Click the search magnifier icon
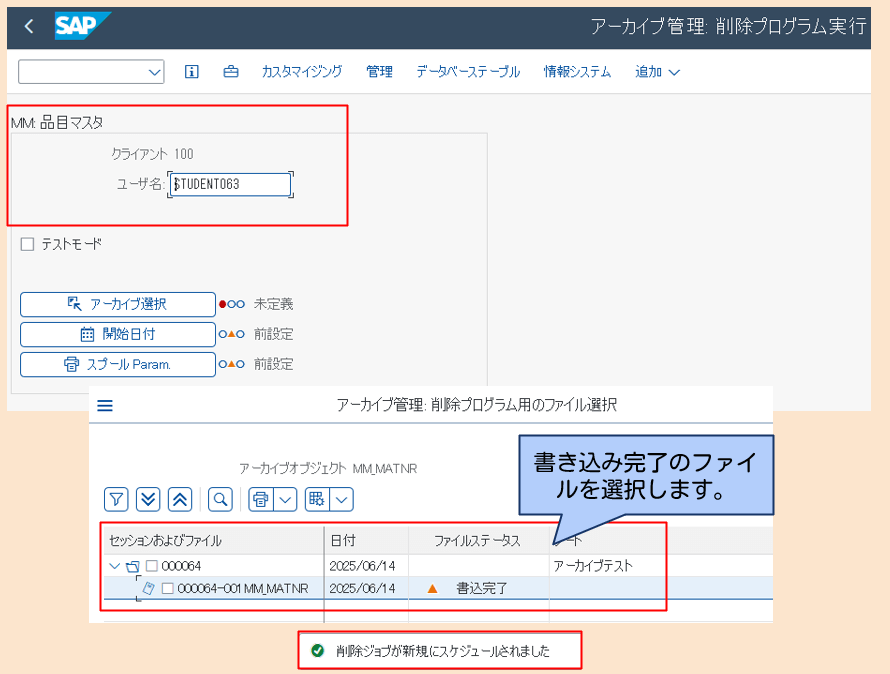 point(220,500)
